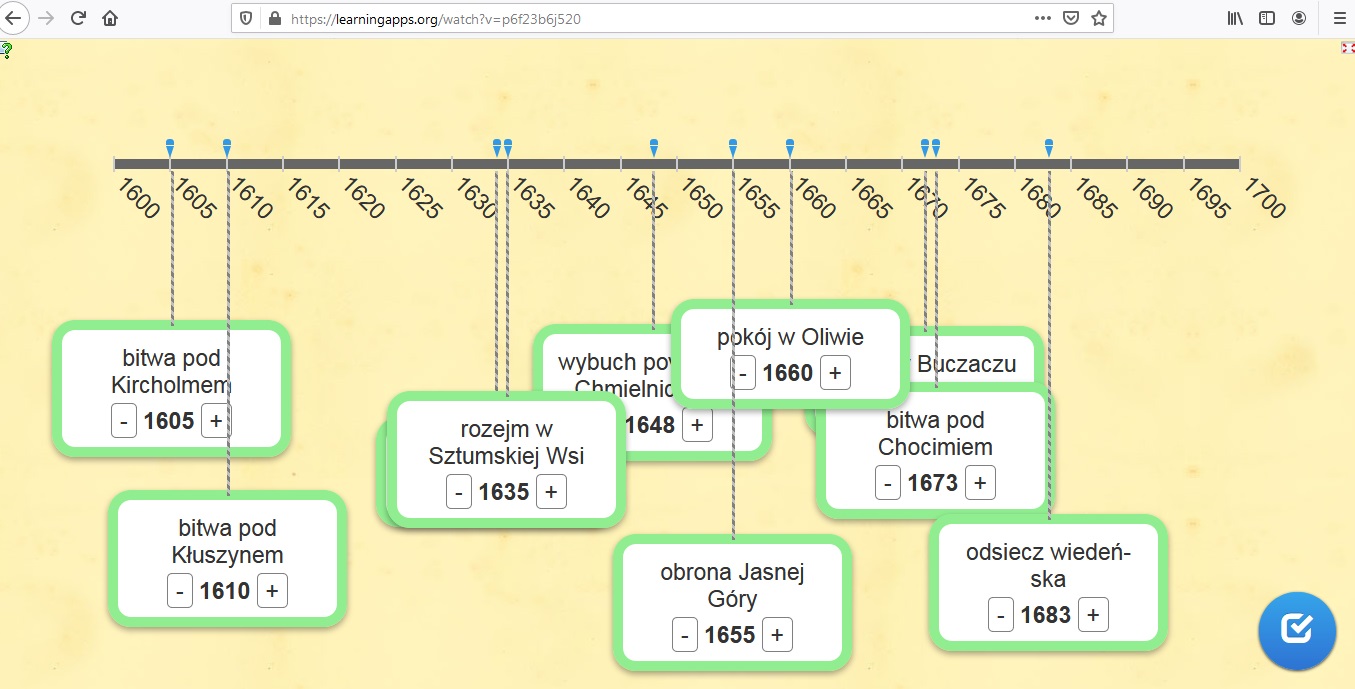1355x689 pixels.
Task: Go to the Firefox home page
Action: tap(110, 18)
